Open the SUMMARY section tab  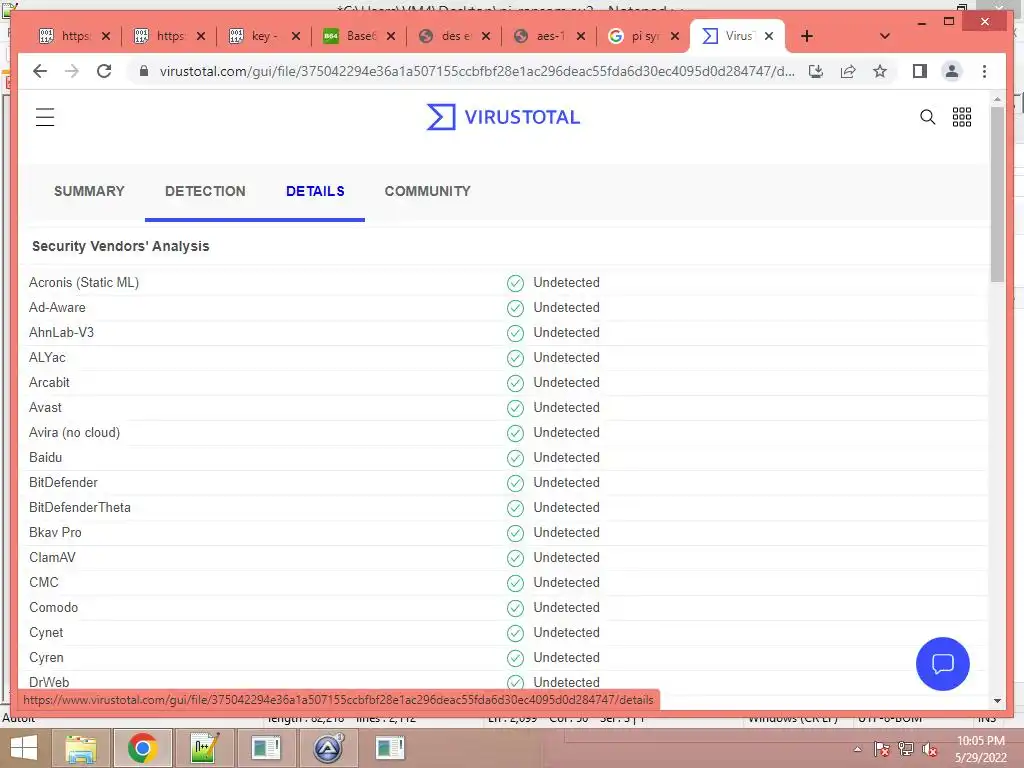click(89, 191)
